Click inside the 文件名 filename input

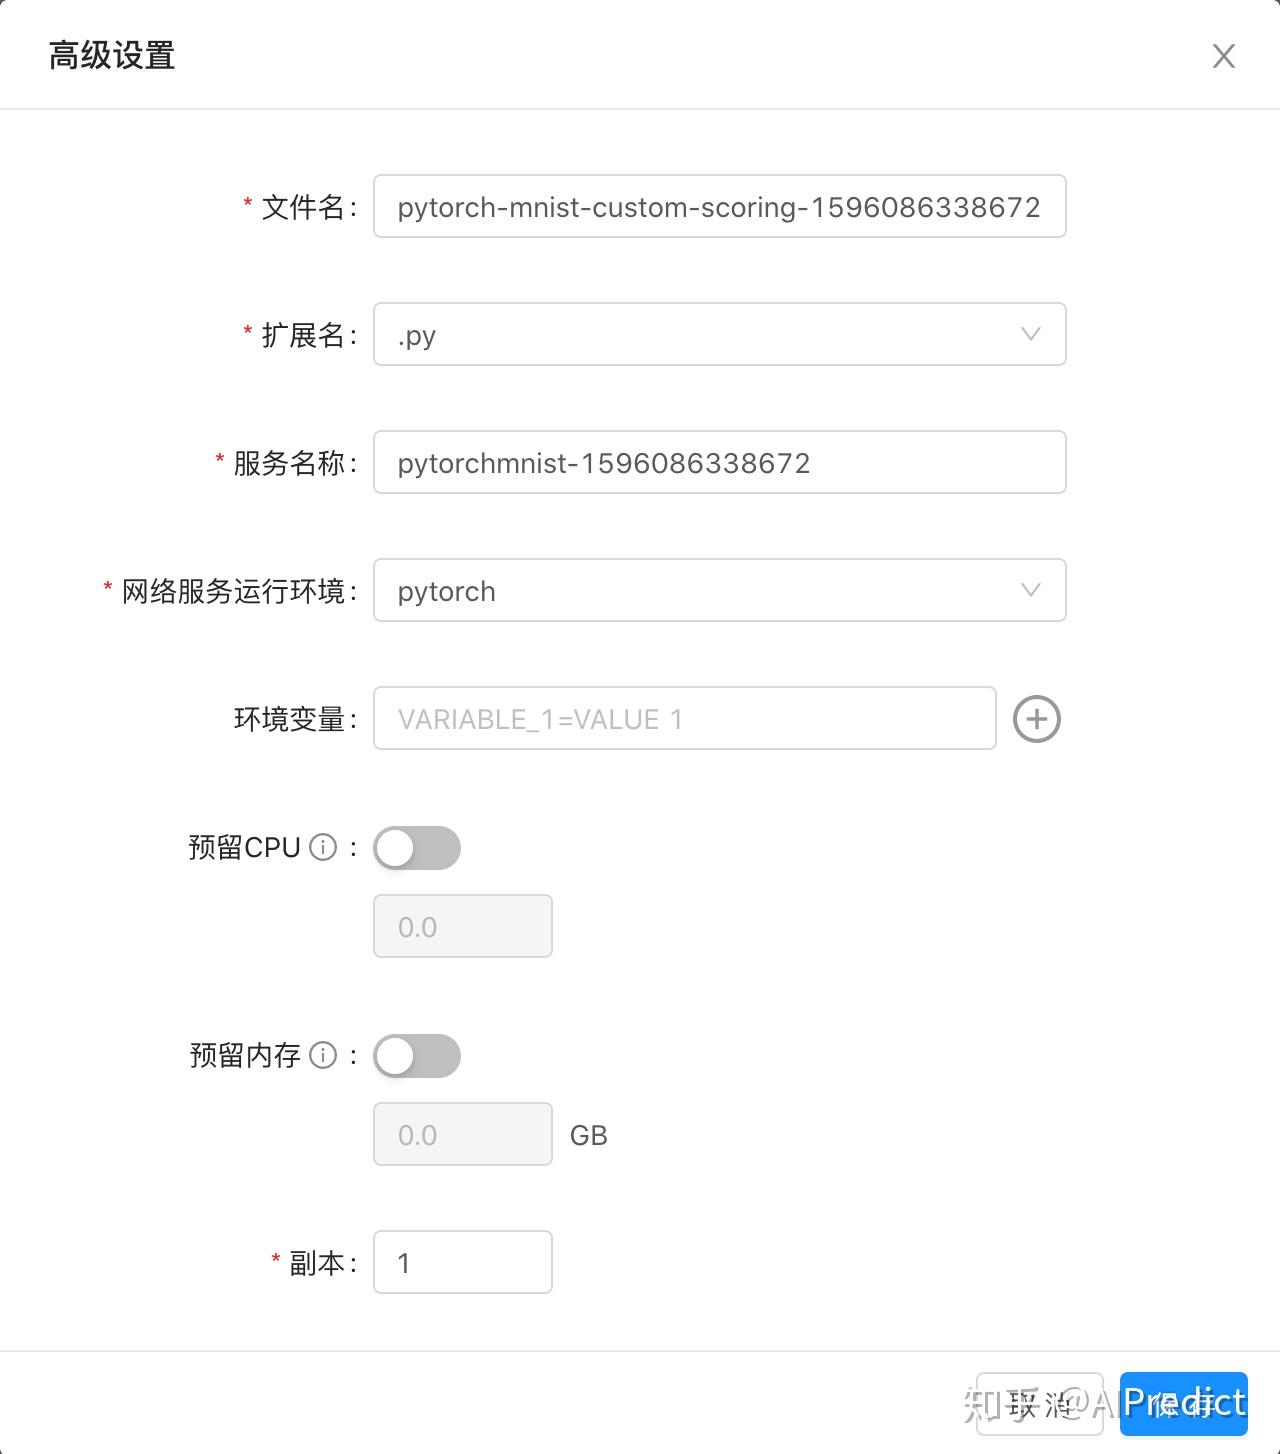719,207
